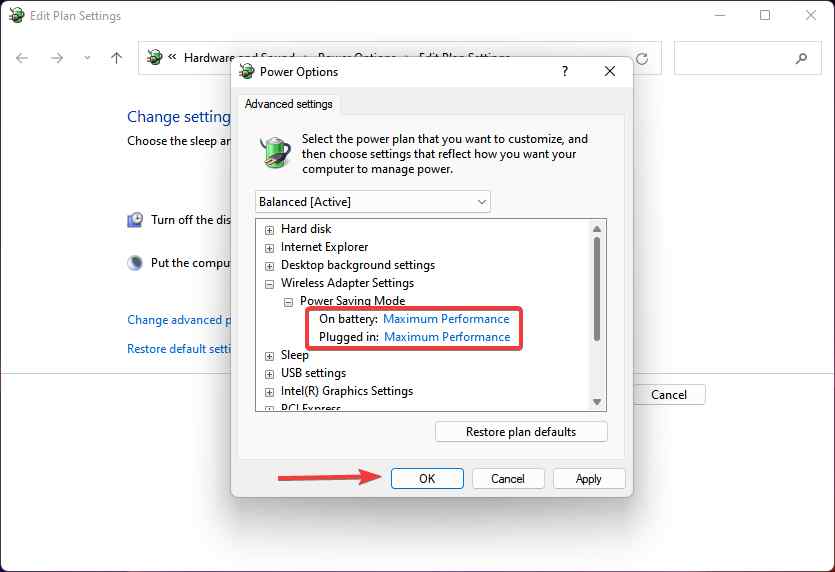Open the recent locations chevron beside Forward
Screen dimensions: 835x572
[87, 58]
